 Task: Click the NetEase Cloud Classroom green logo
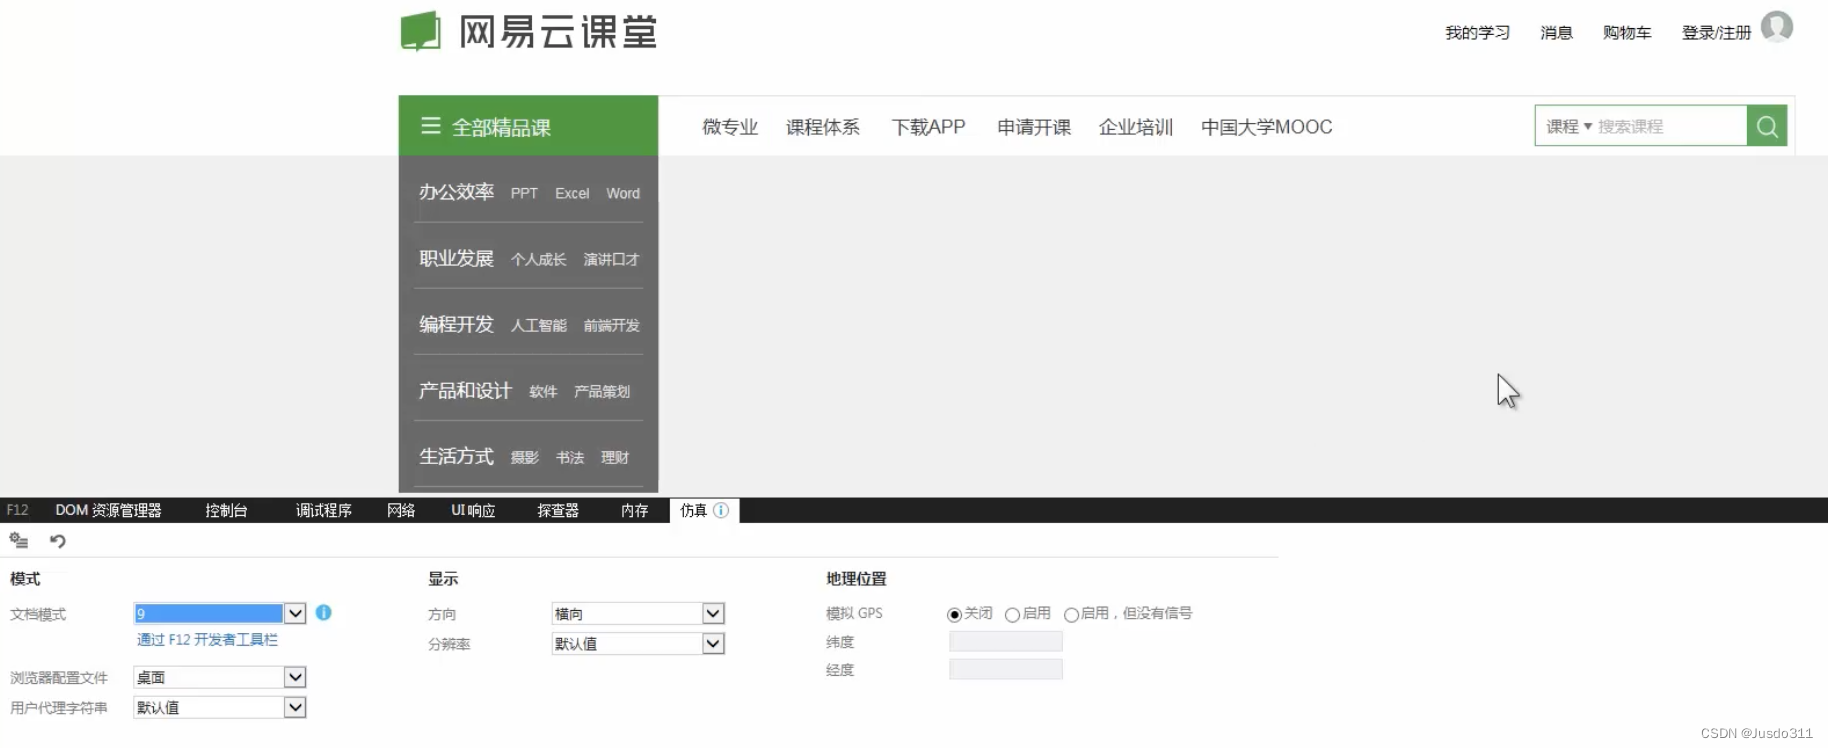tap(421, 31)
